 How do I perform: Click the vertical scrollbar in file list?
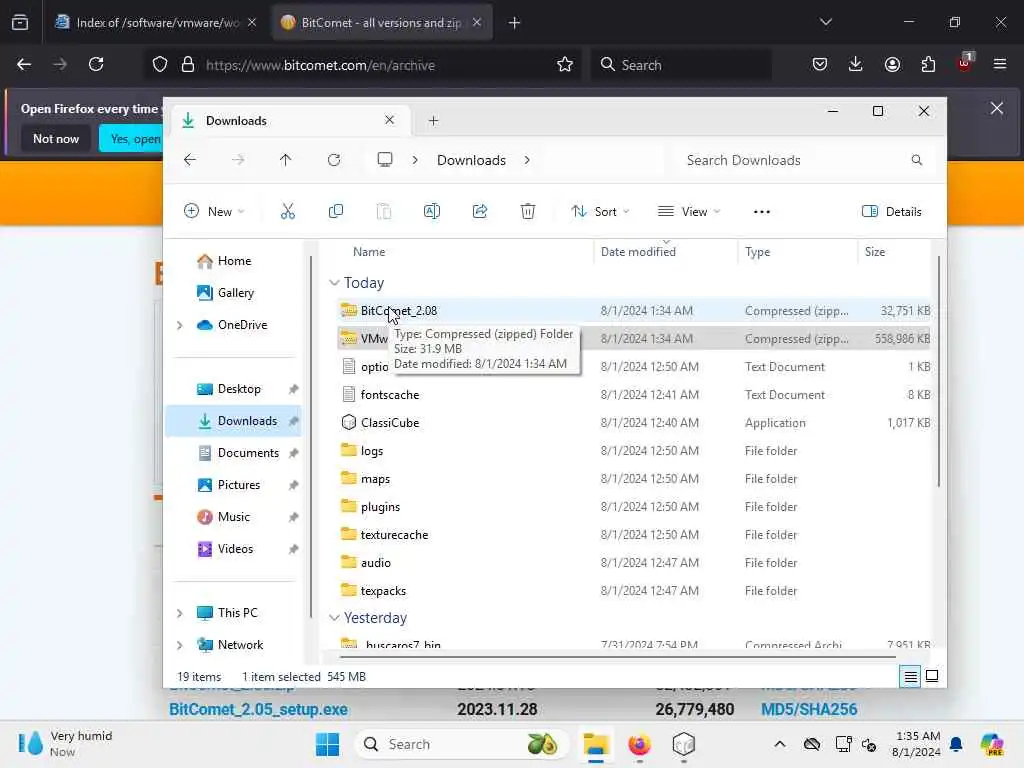tap(938, 372)
